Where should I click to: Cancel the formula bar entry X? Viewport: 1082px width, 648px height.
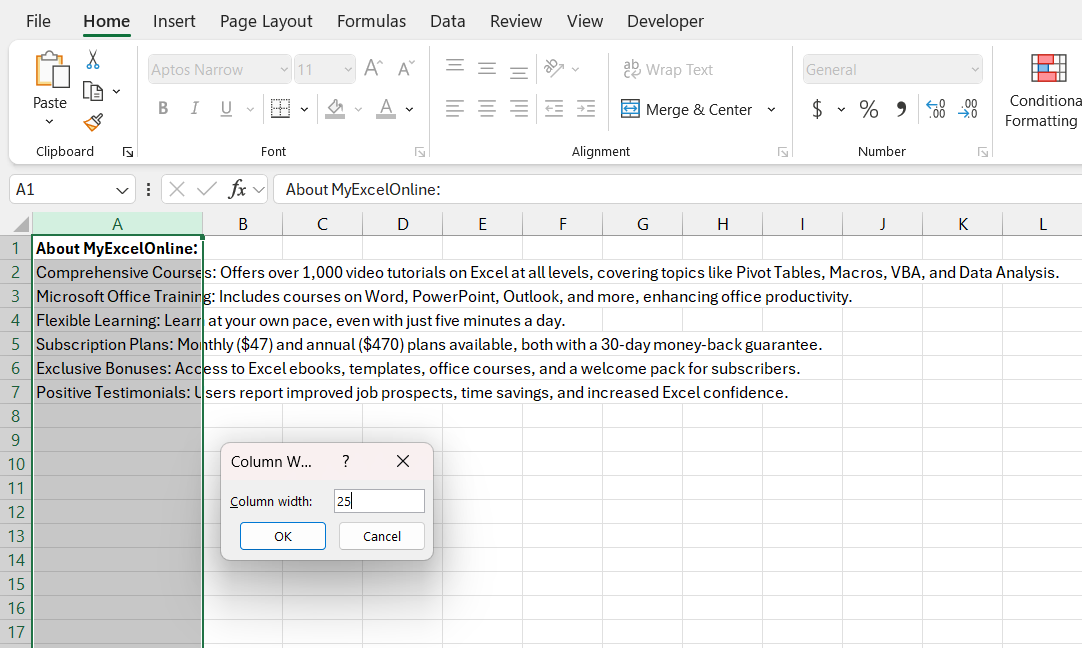pyautogui.click(x=177, y=189)
